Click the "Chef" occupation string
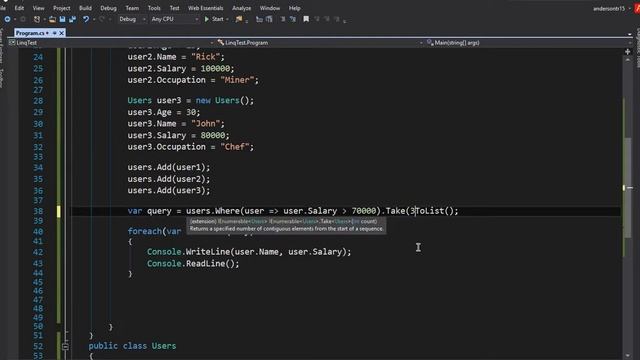 point(235,147)
